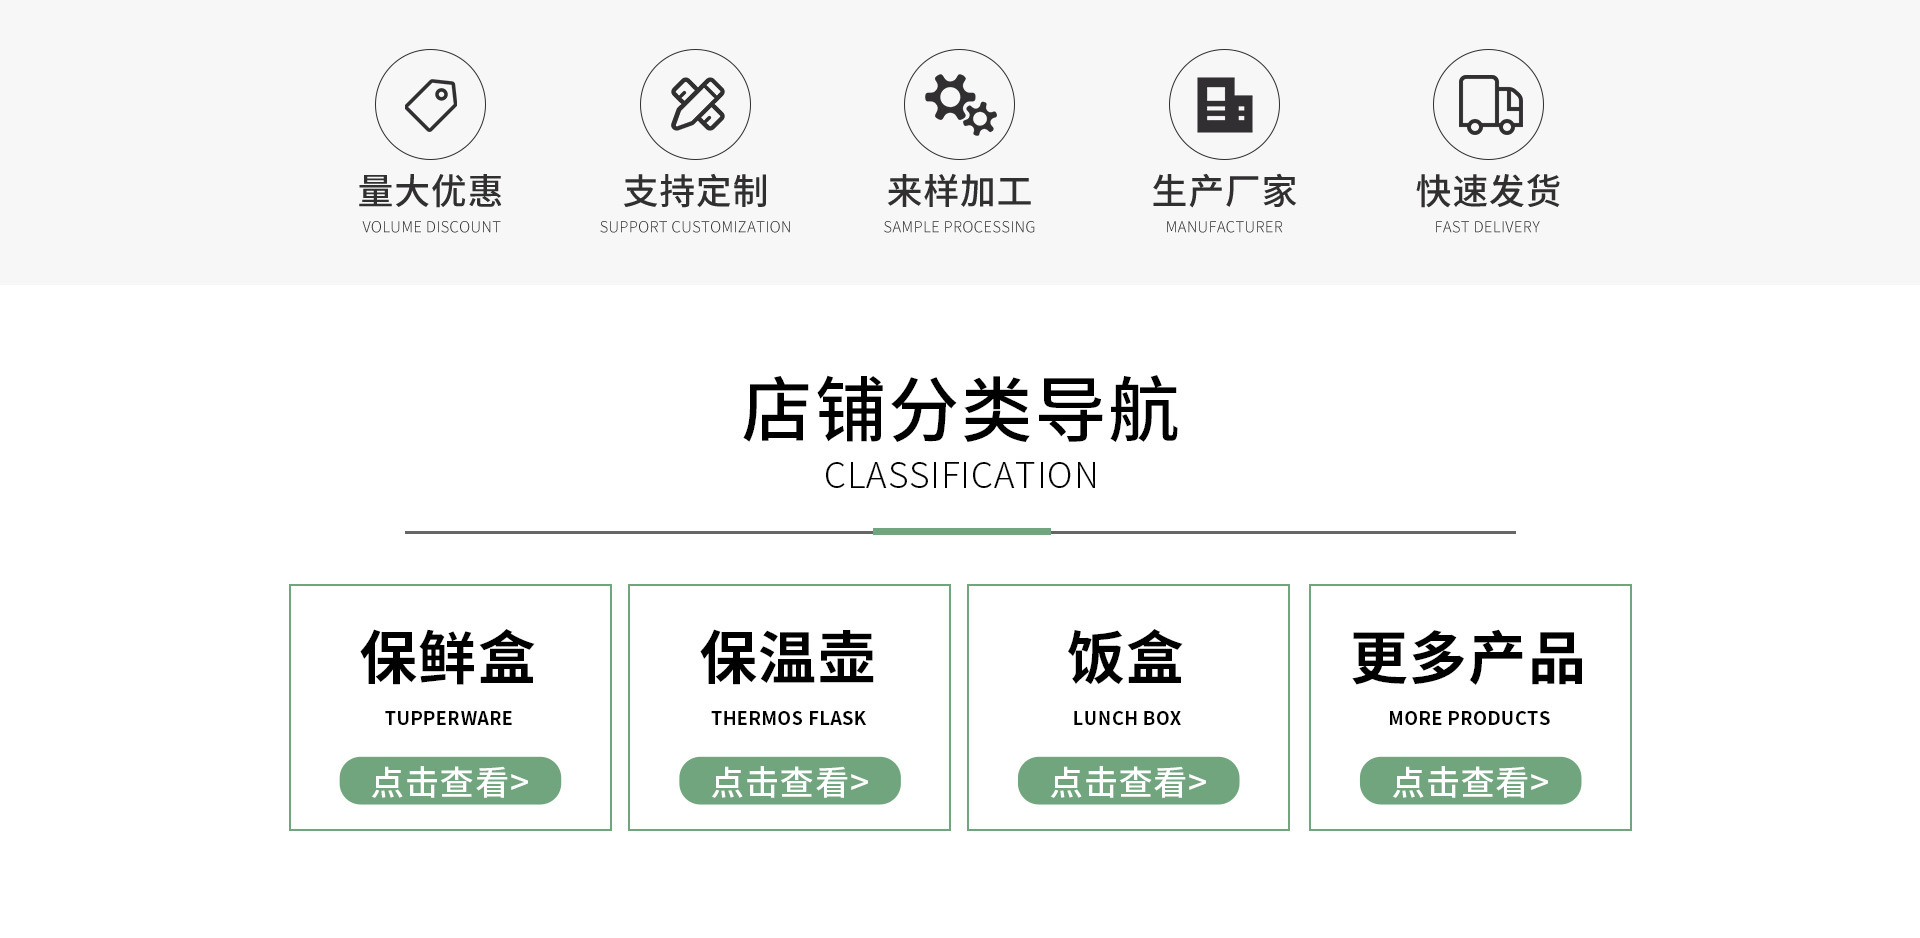Click the gears sample processing icon

point(959,105)
